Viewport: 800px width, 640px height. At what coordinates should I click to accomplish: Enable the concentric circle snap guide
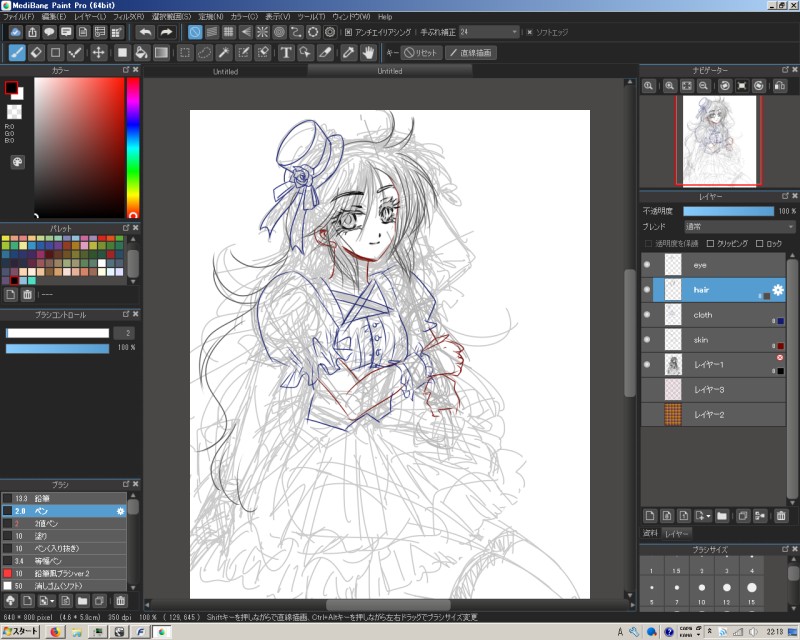[279, 32]
